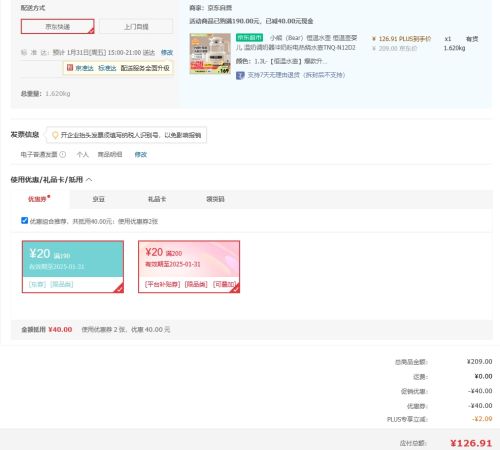Click 修改 next to the delivery time

(x=167, y=52)
